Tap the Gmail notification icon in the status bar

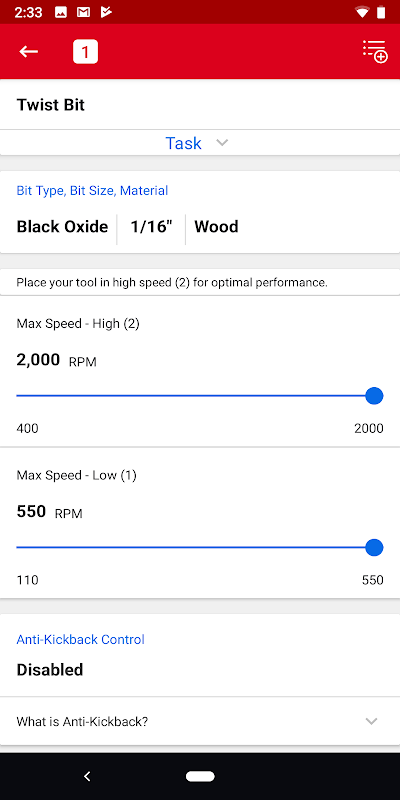coord(84,12)
